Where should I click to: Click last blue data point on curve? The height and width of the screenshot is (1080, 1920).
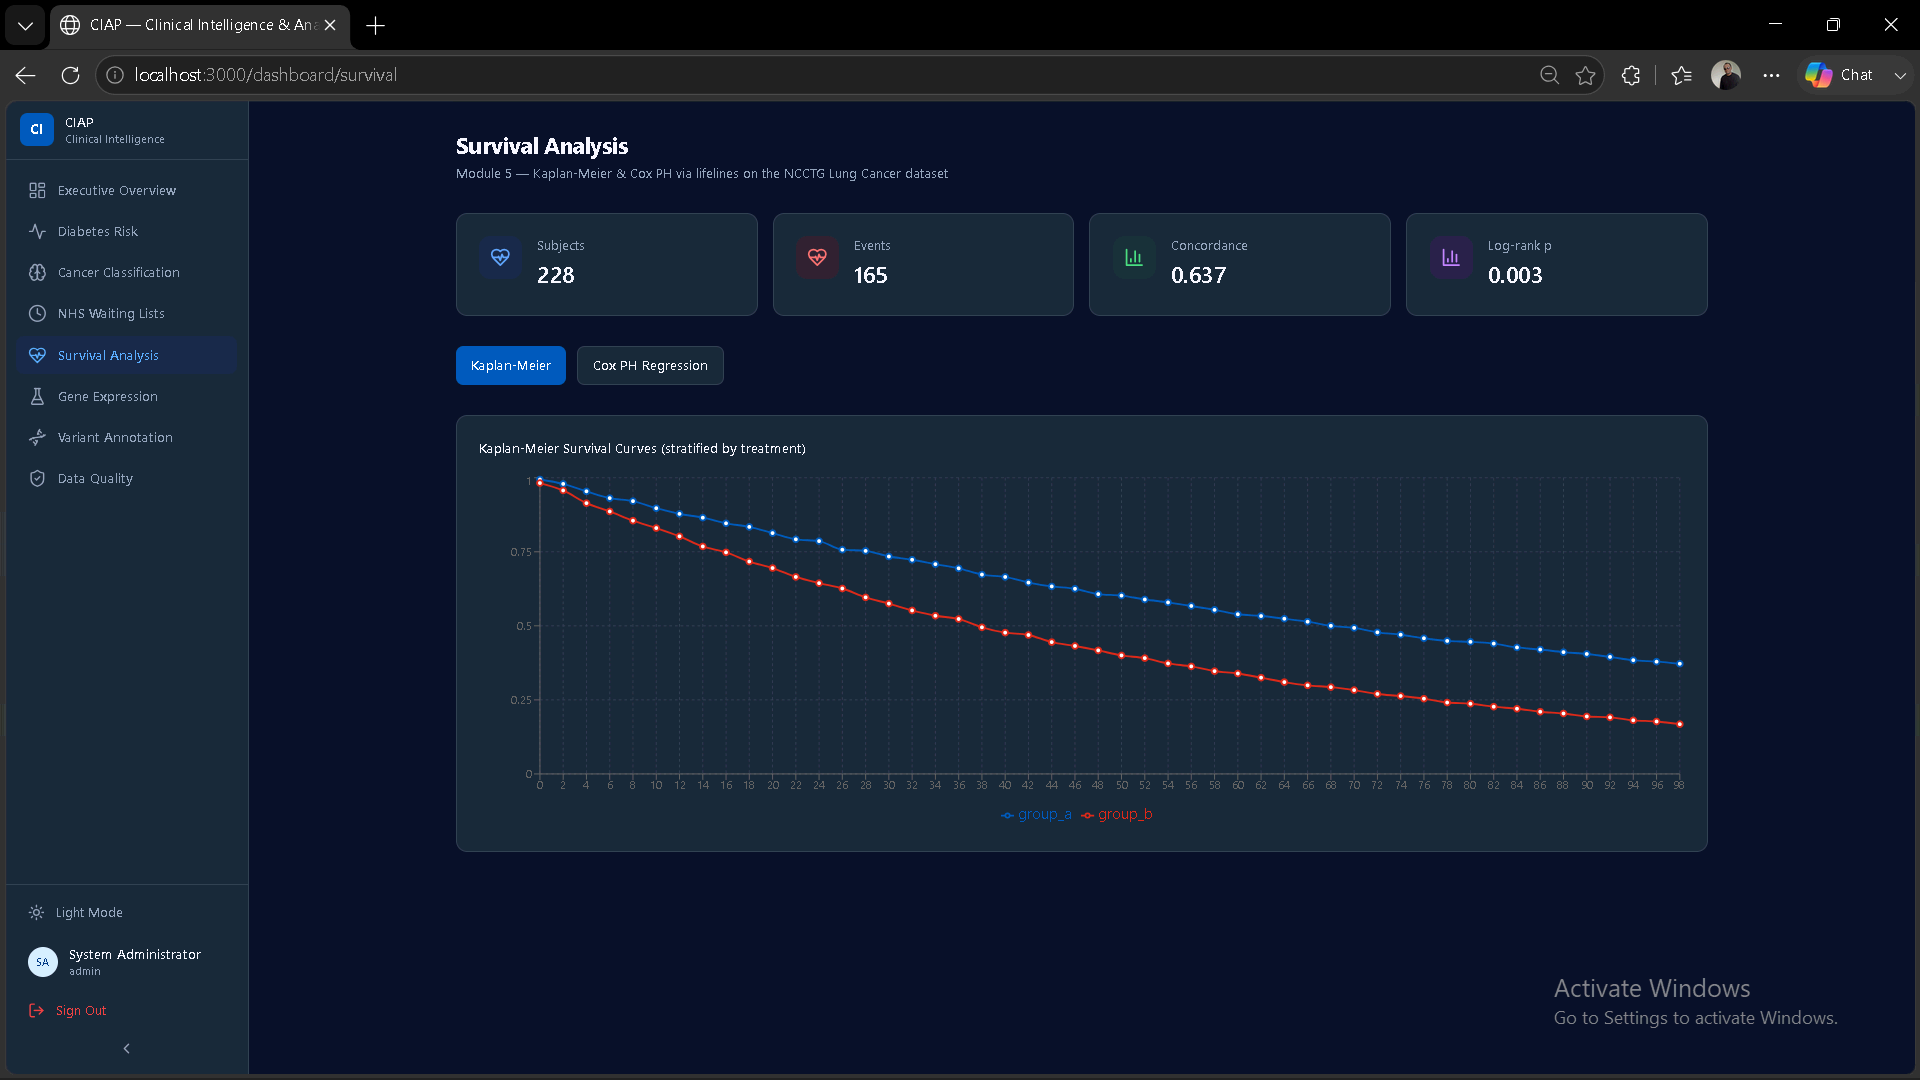click(x=1679, y=663)
